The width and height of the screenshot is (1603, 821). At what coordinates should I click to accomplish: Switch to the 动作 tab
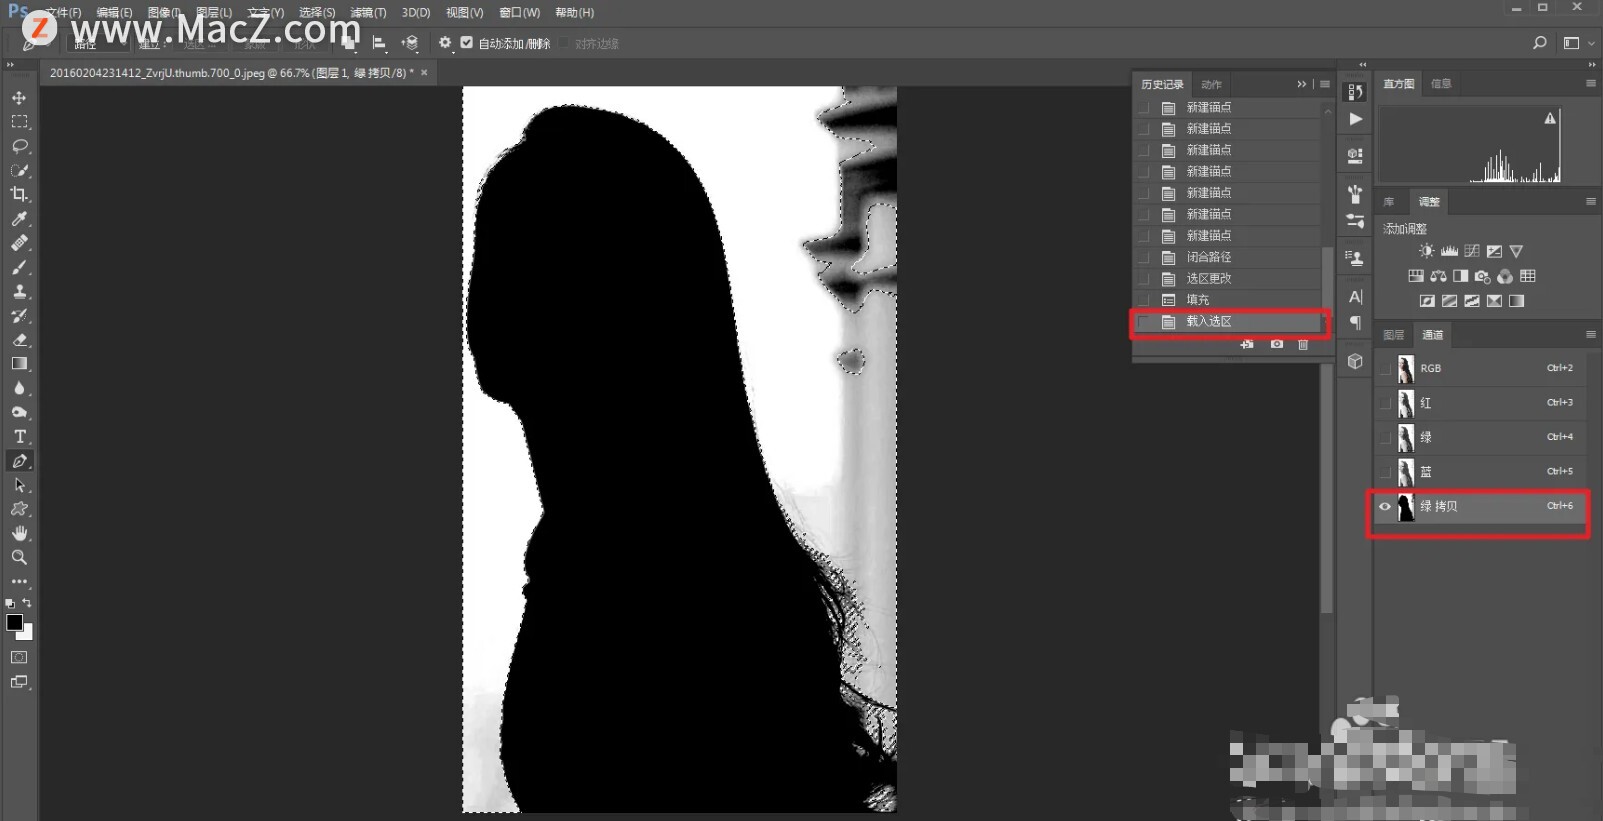click(1211, 85)
